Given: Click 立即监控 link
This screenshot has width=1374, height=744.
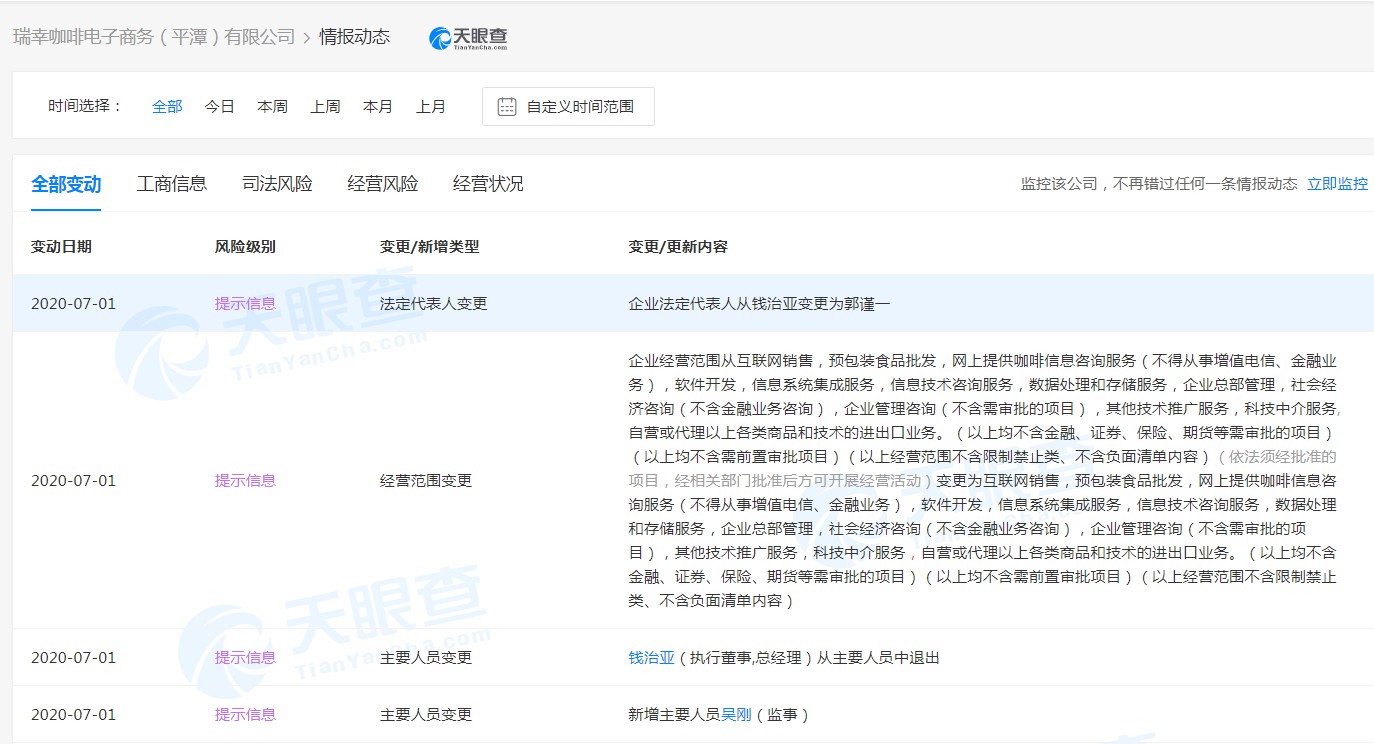Looking at the screenshot, I should 1338,184.
